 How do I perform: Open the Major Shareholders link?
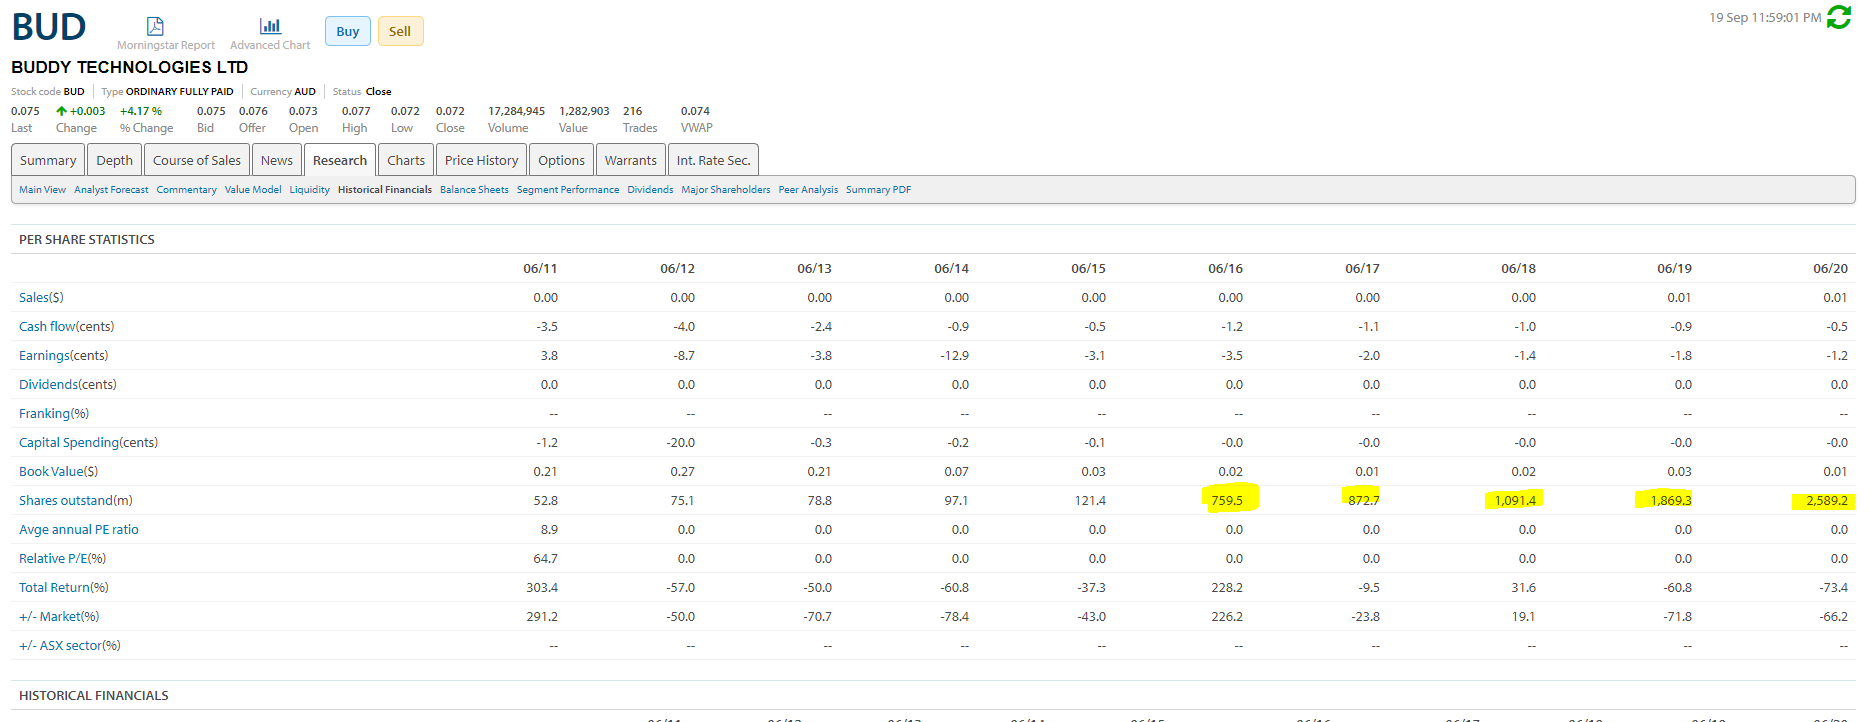coord(726,189)
